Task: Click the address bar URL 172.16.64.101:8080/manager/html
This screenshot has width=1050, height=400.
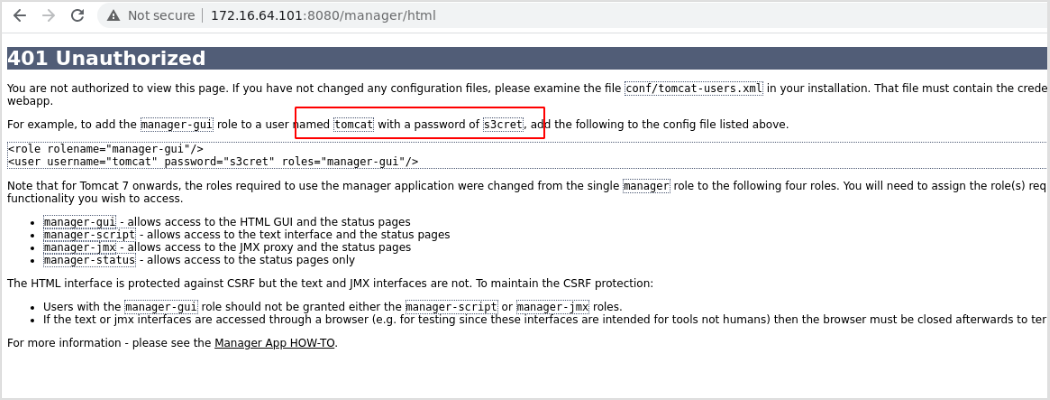Action: pos(323,15)
